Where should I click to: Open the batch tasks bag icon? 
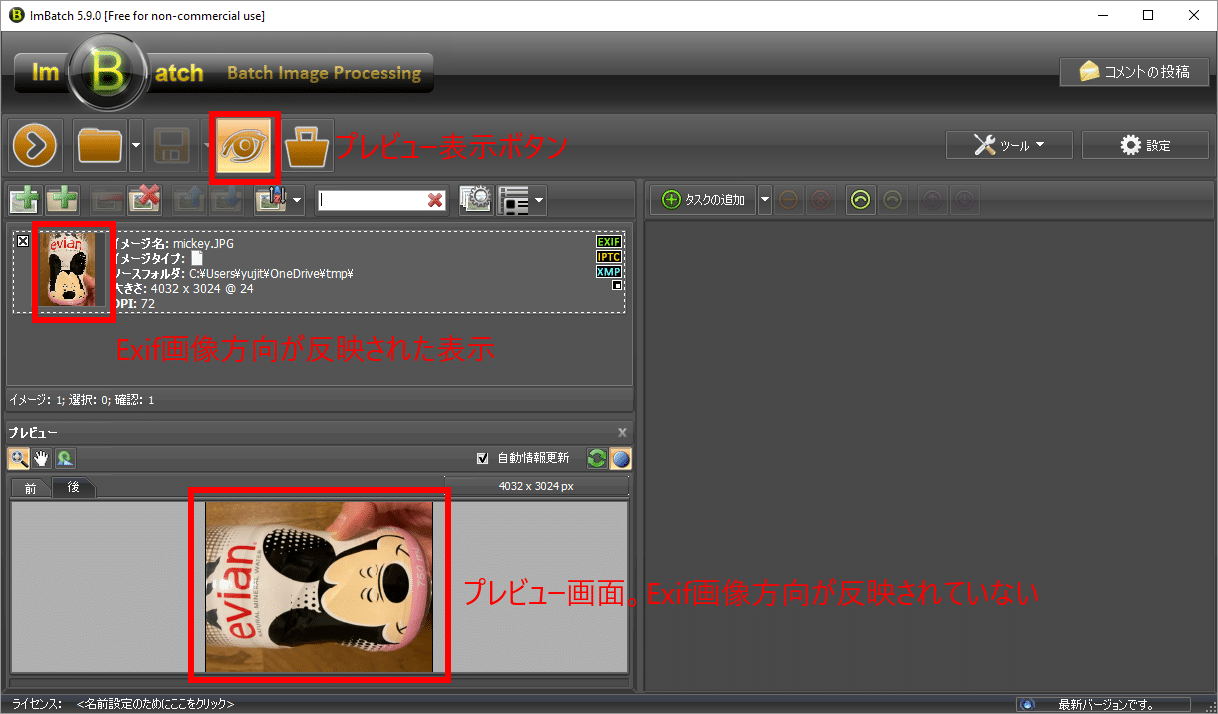click(308, 145)
